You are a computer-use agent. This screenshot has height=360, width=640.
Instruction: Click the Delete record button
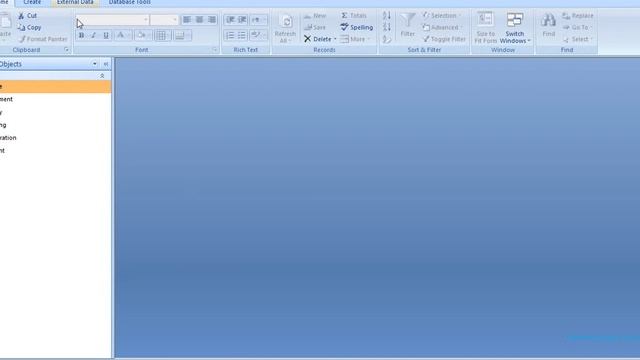tap(318, 39)
